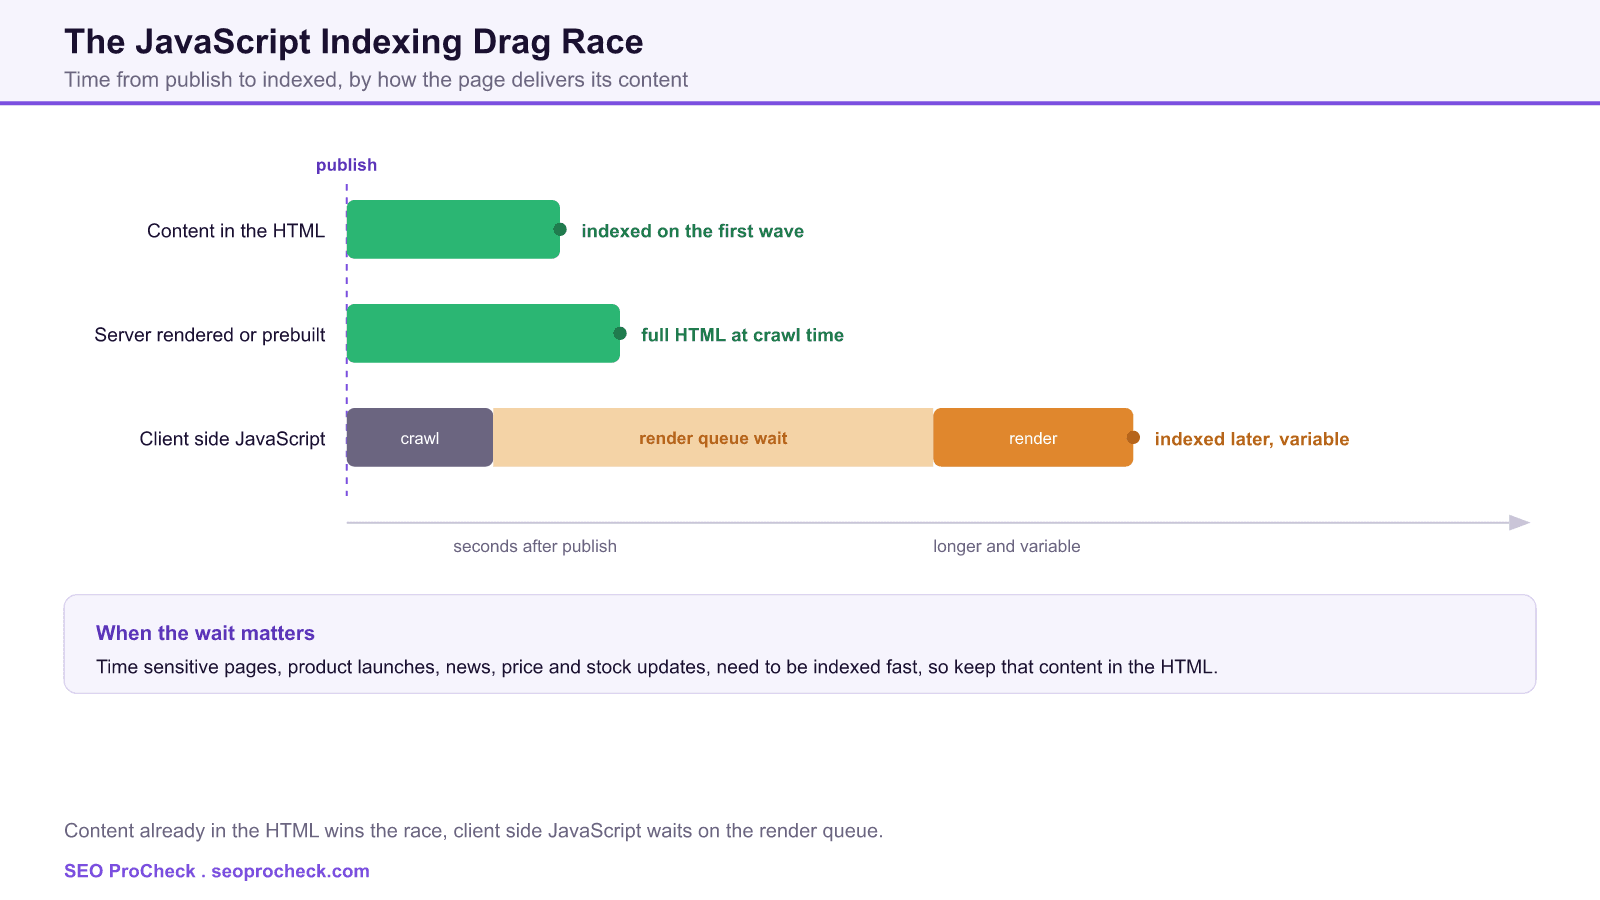
Task: Select the 'Server rendered or prebuilt' row label
Action: click(x=210, y=335)
